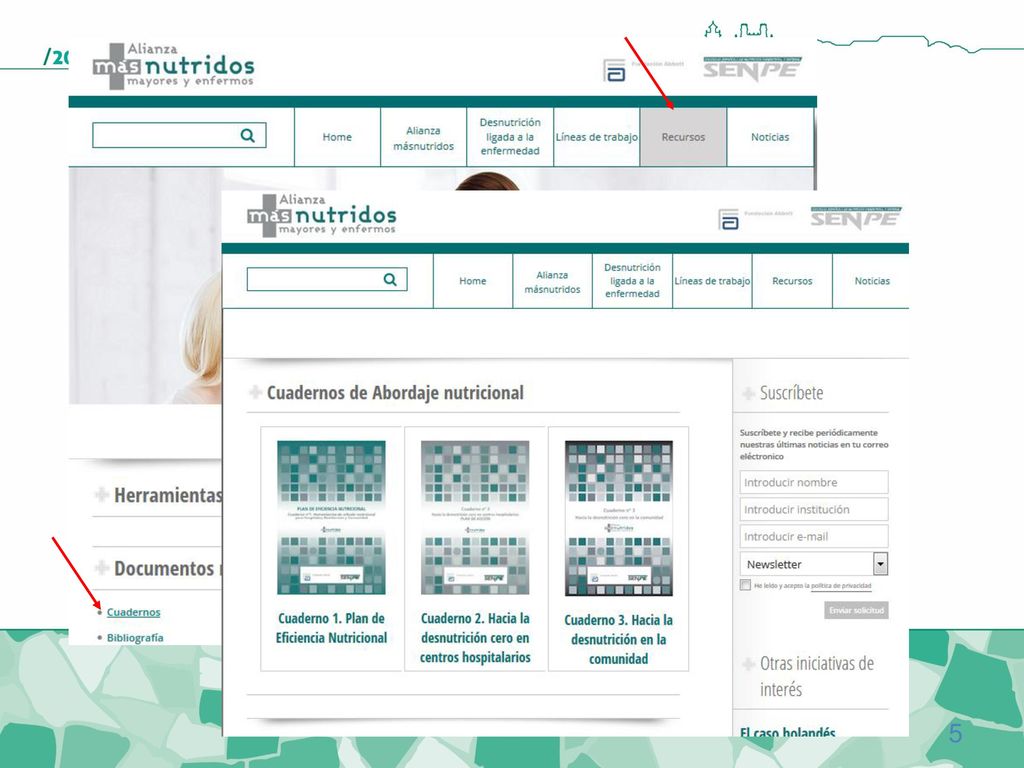Open Alianza másnutridos menu in front window
The height and width of the screenshot is (768, 1024).
(x=552, y=281)
